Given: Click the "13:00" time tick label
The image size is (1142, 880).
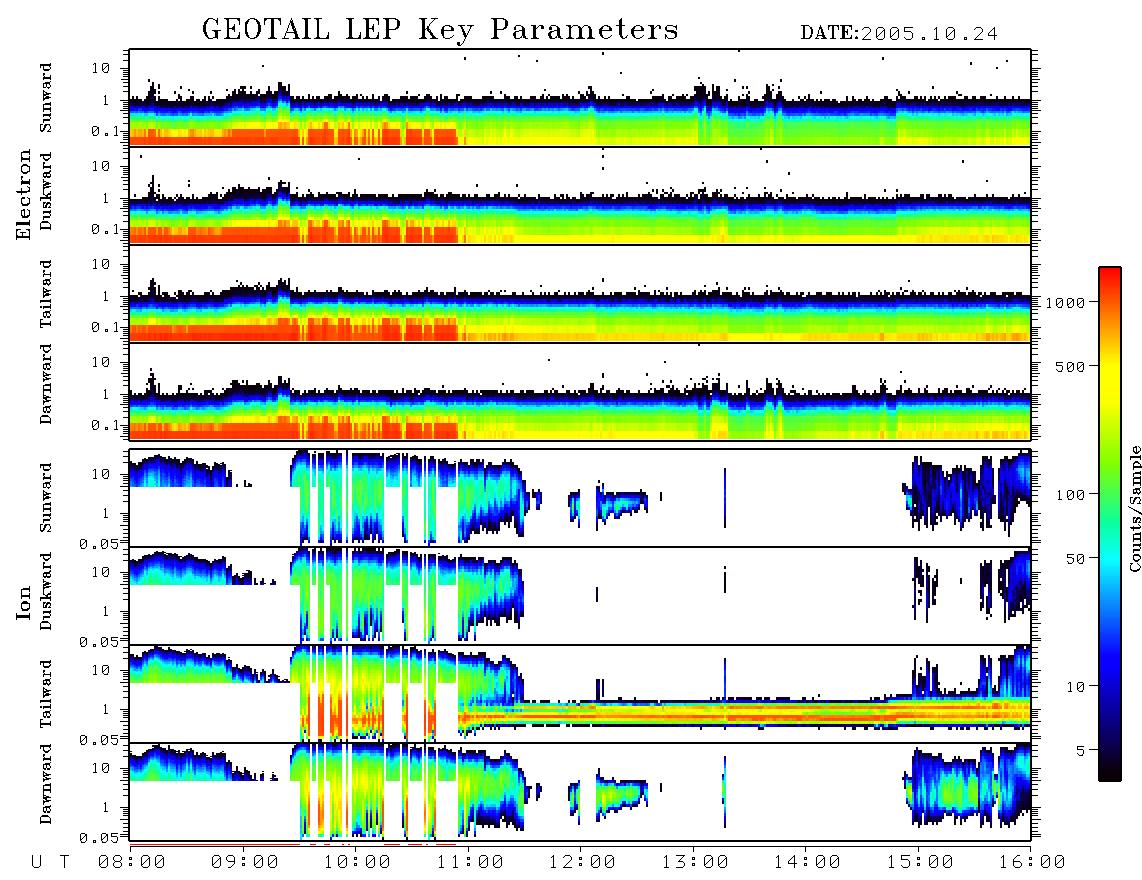Looking at the screenshot, I should (695, 862).
